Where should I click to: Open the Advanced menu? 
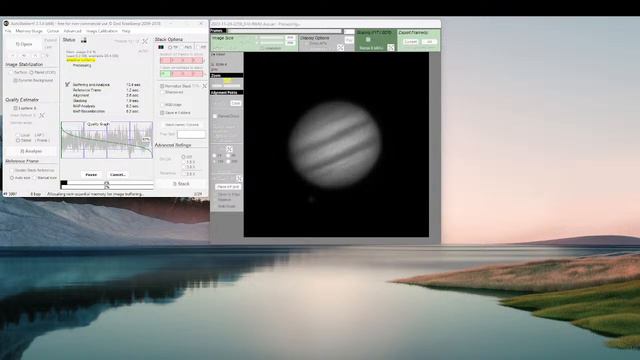[73, 31]
